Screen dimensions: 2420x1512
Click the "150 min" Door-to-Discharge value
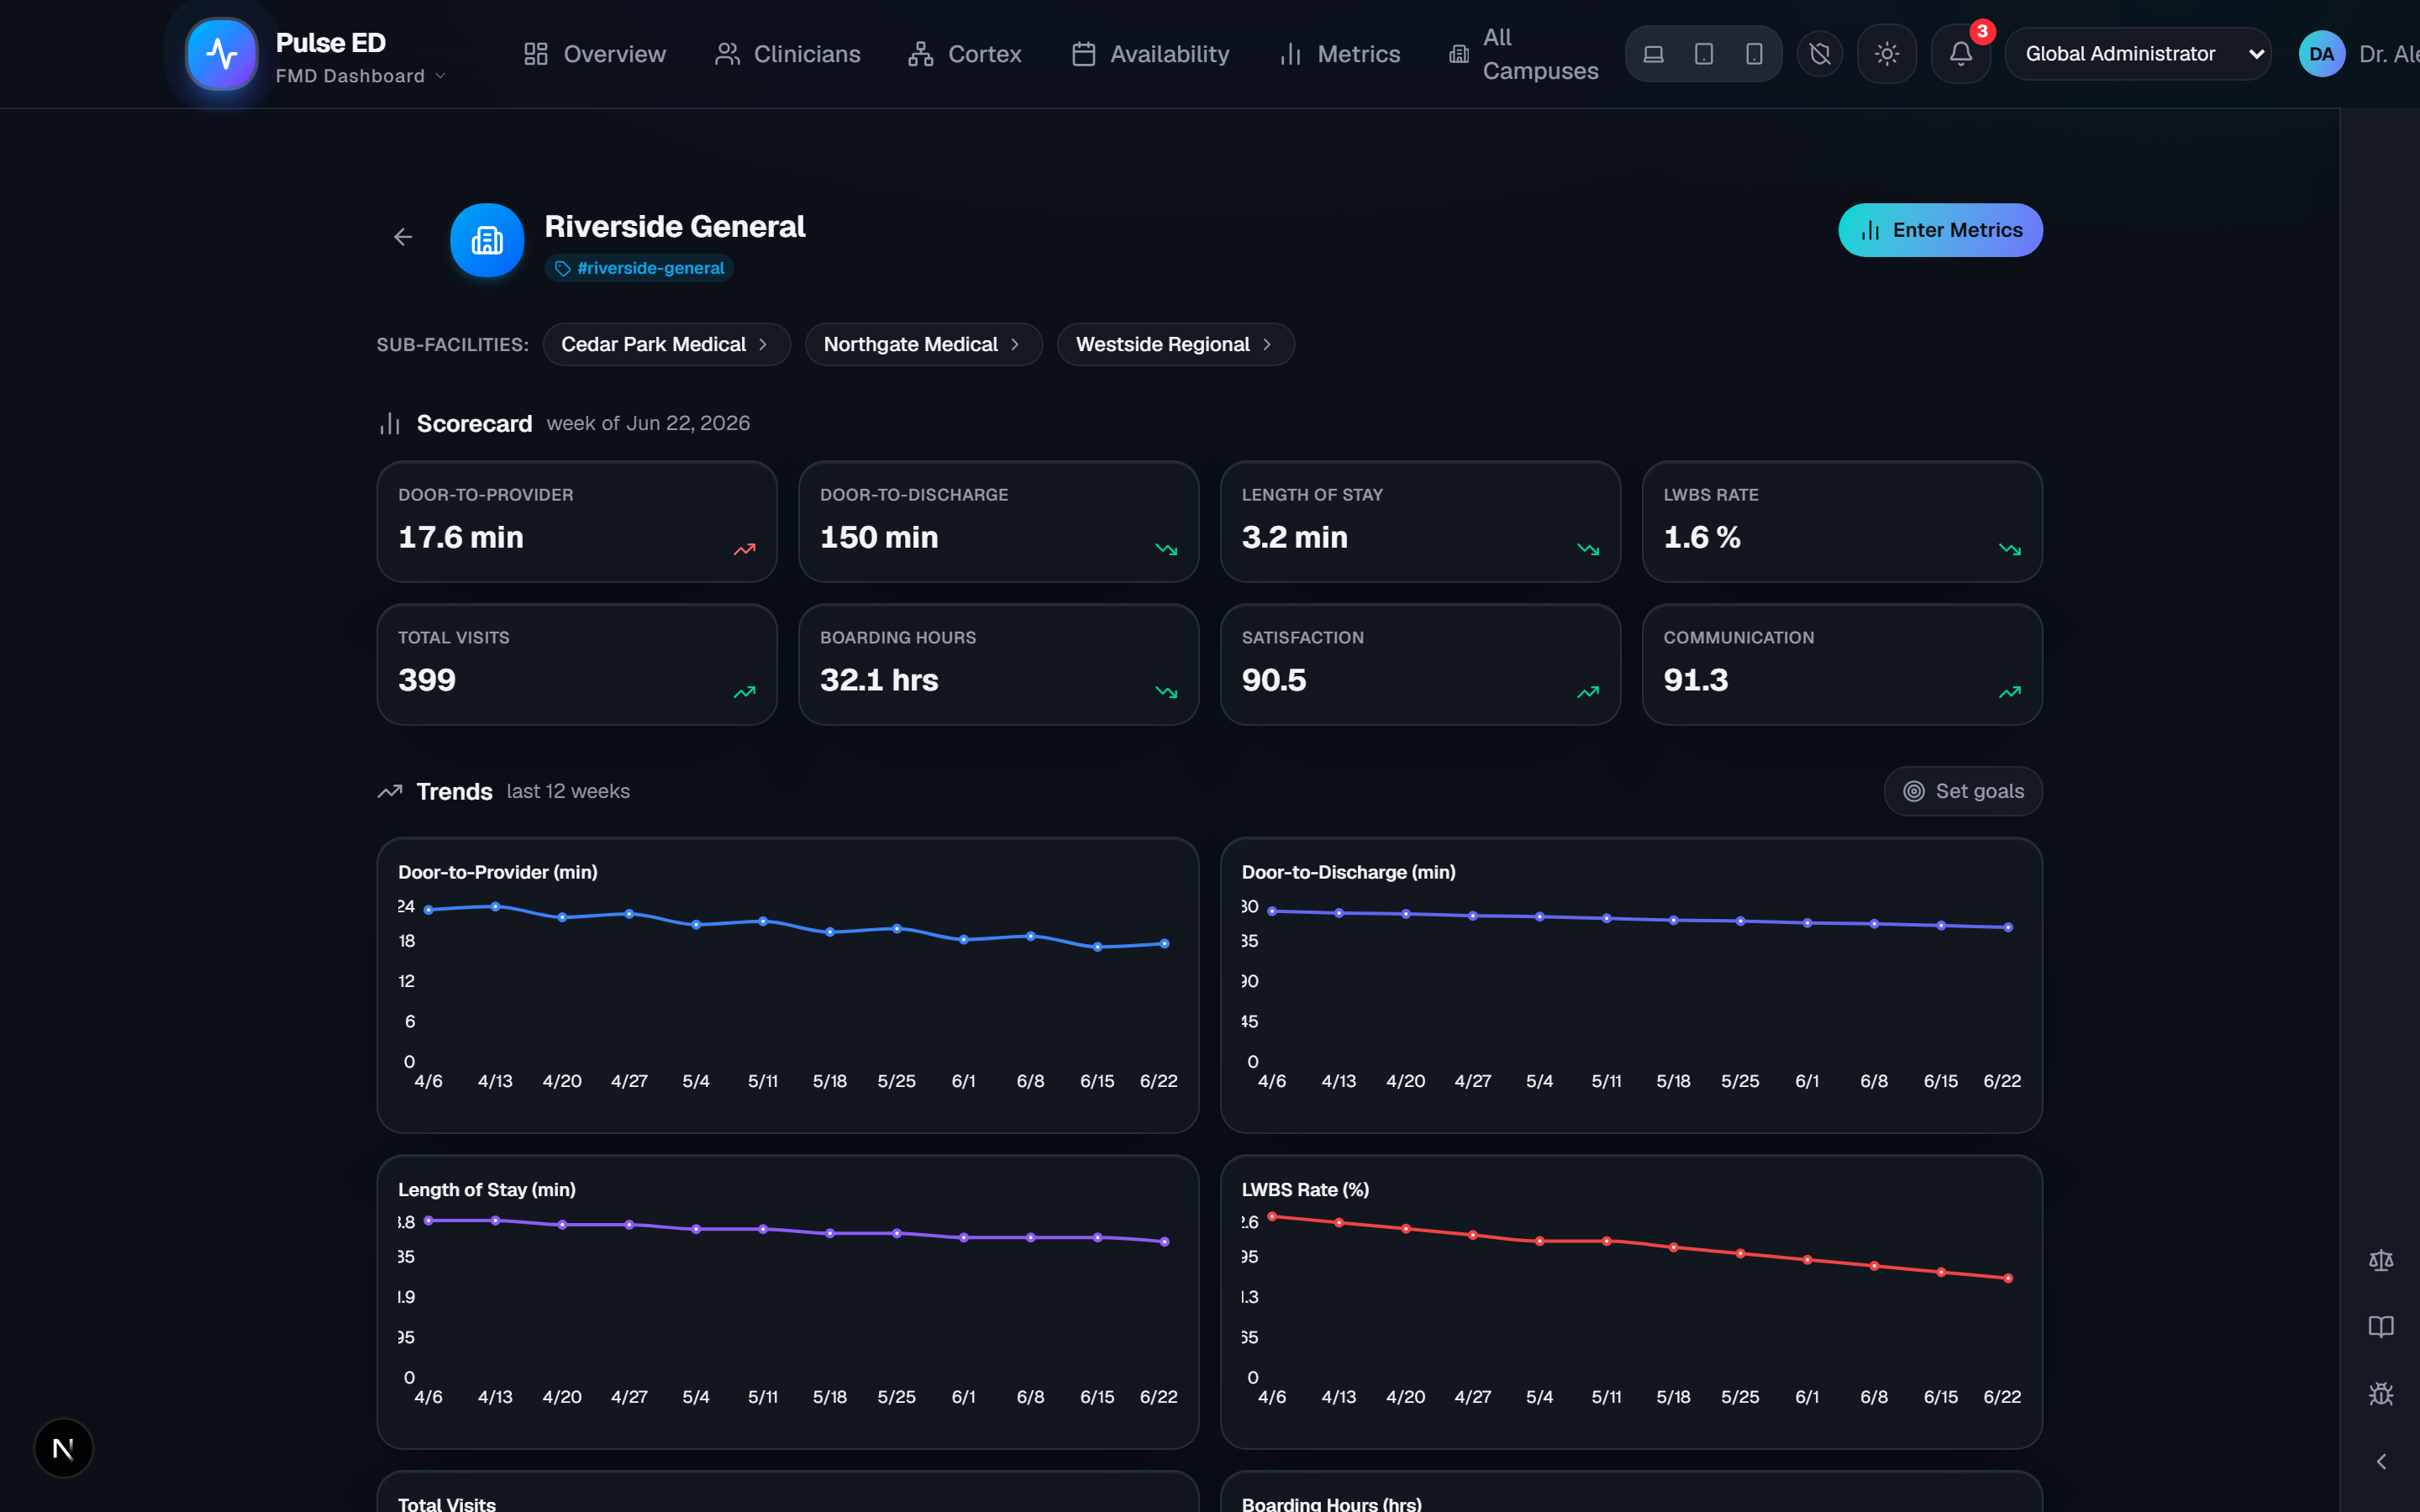[879, 537]
